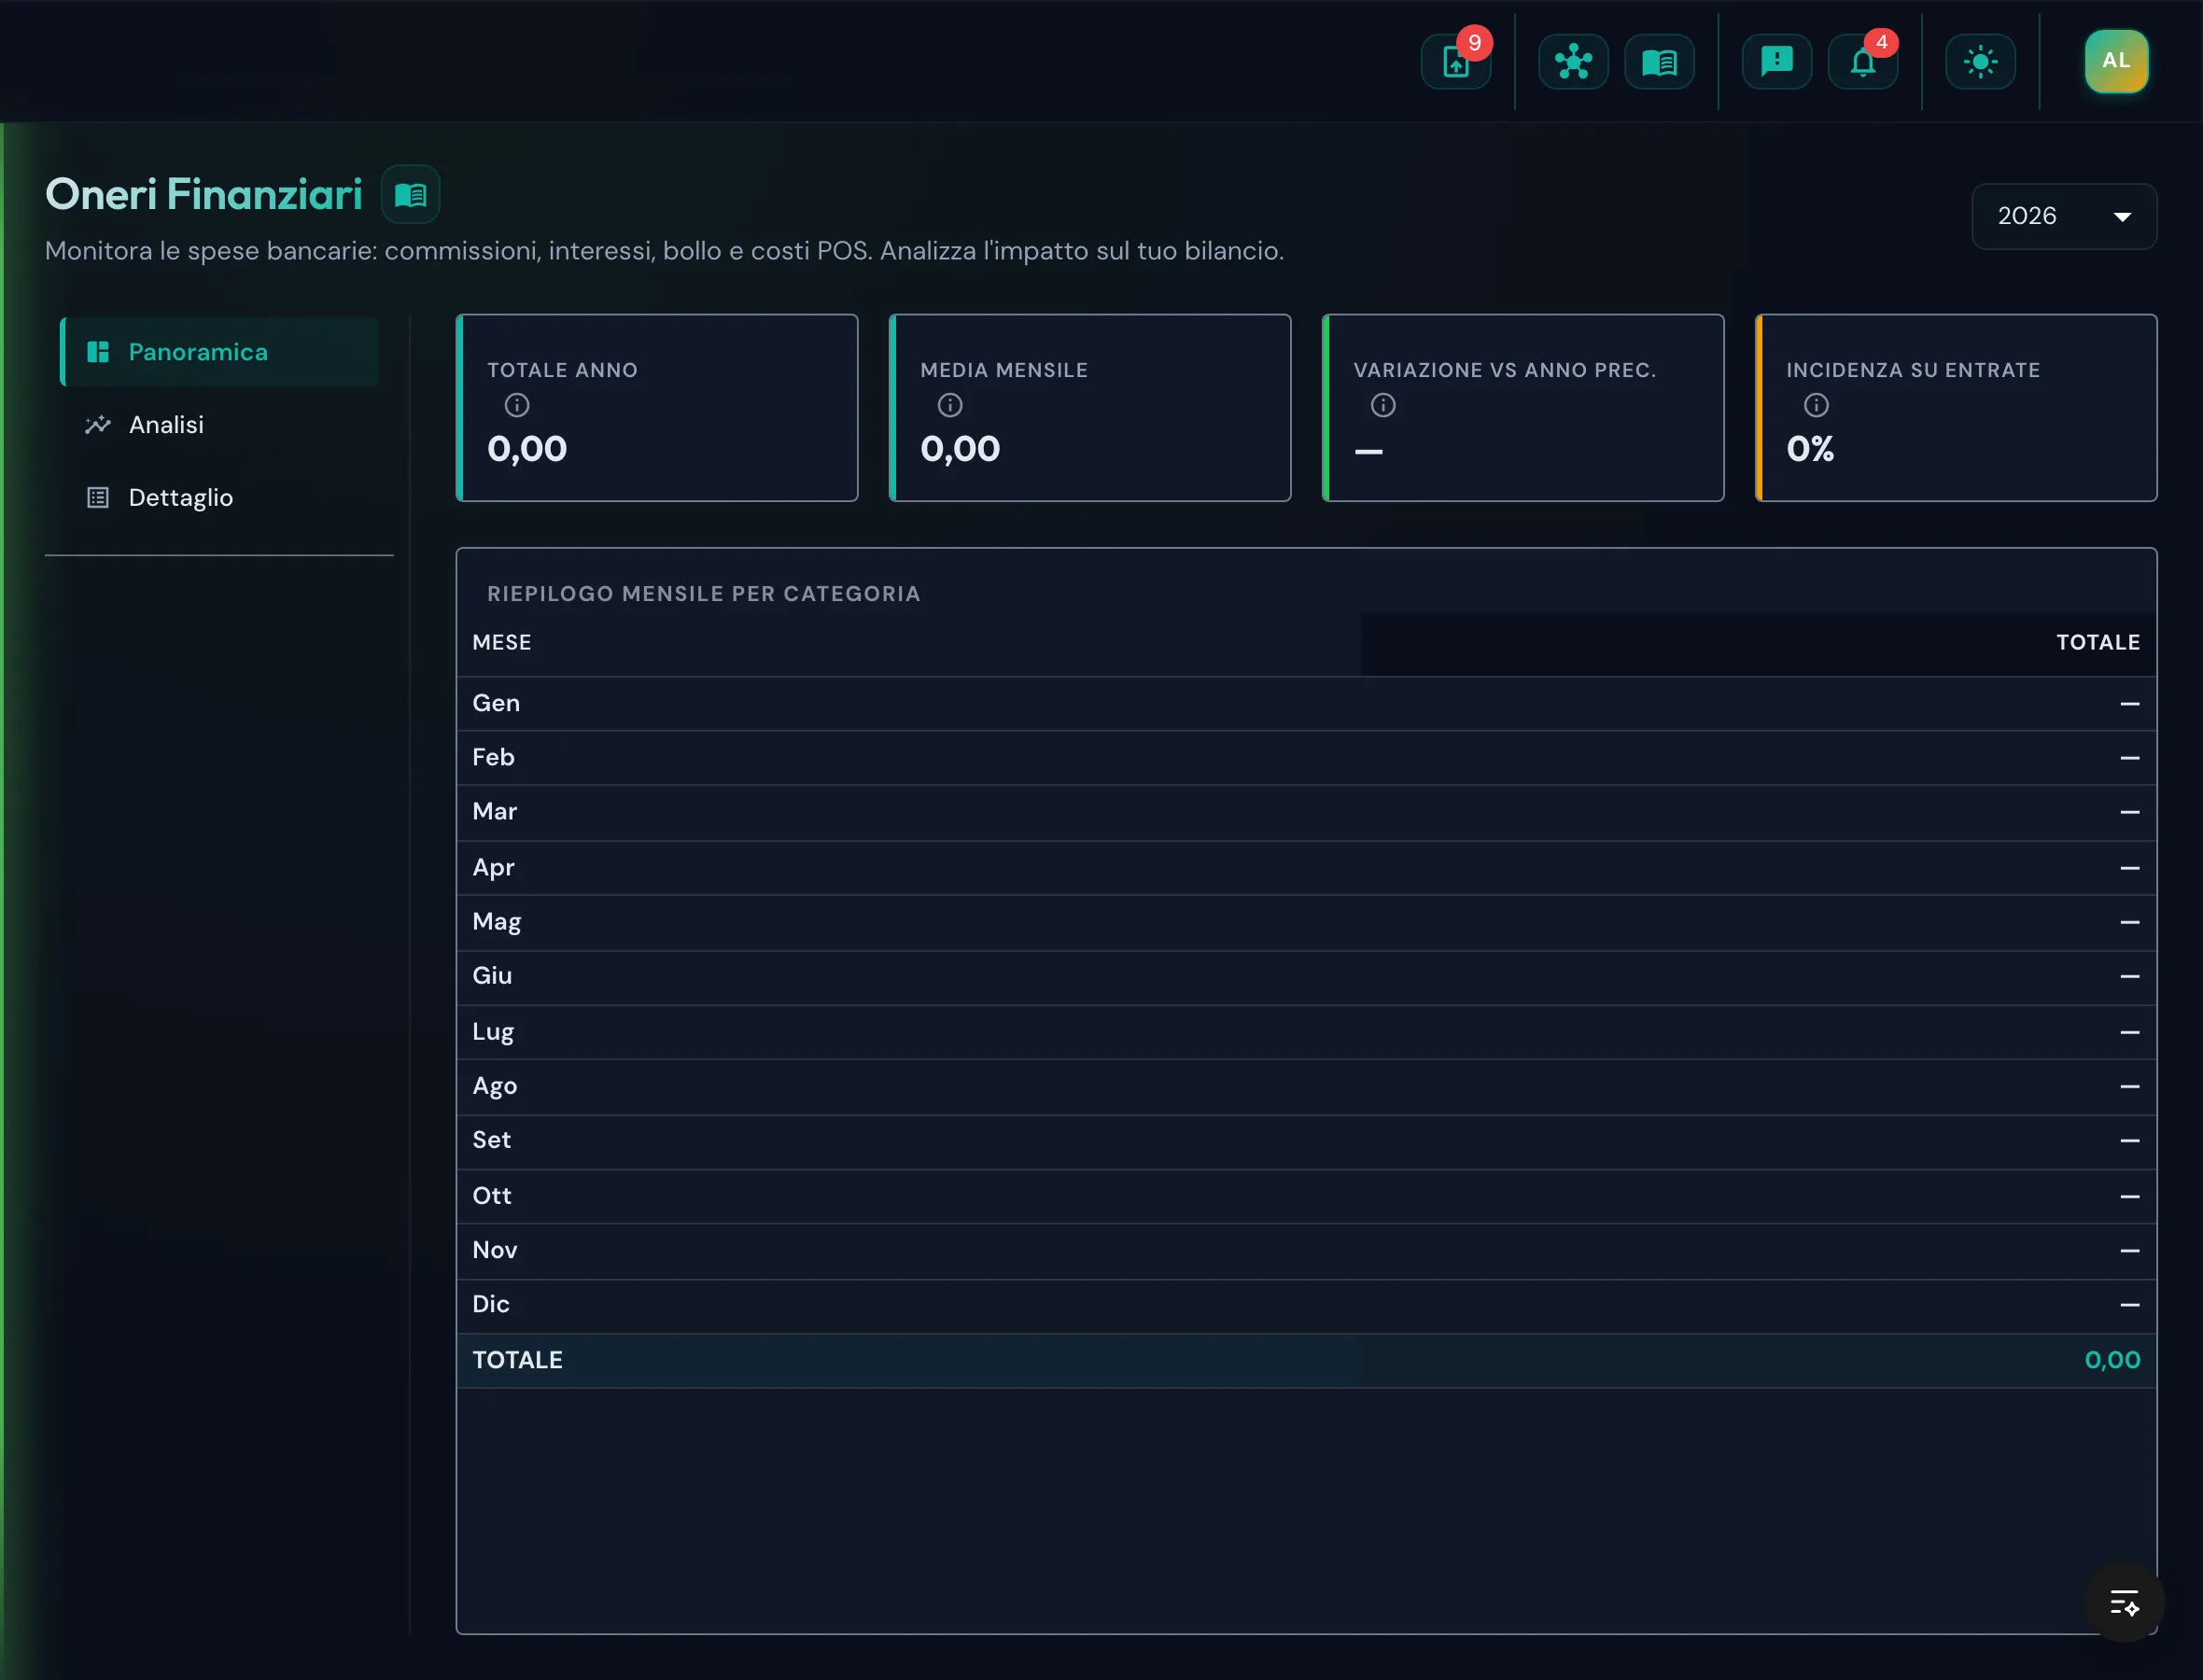The height and width of the screenshot is (1680, 2203).
Task: Show info for Incidenza su Entrate
Action: pos(1816,405)
